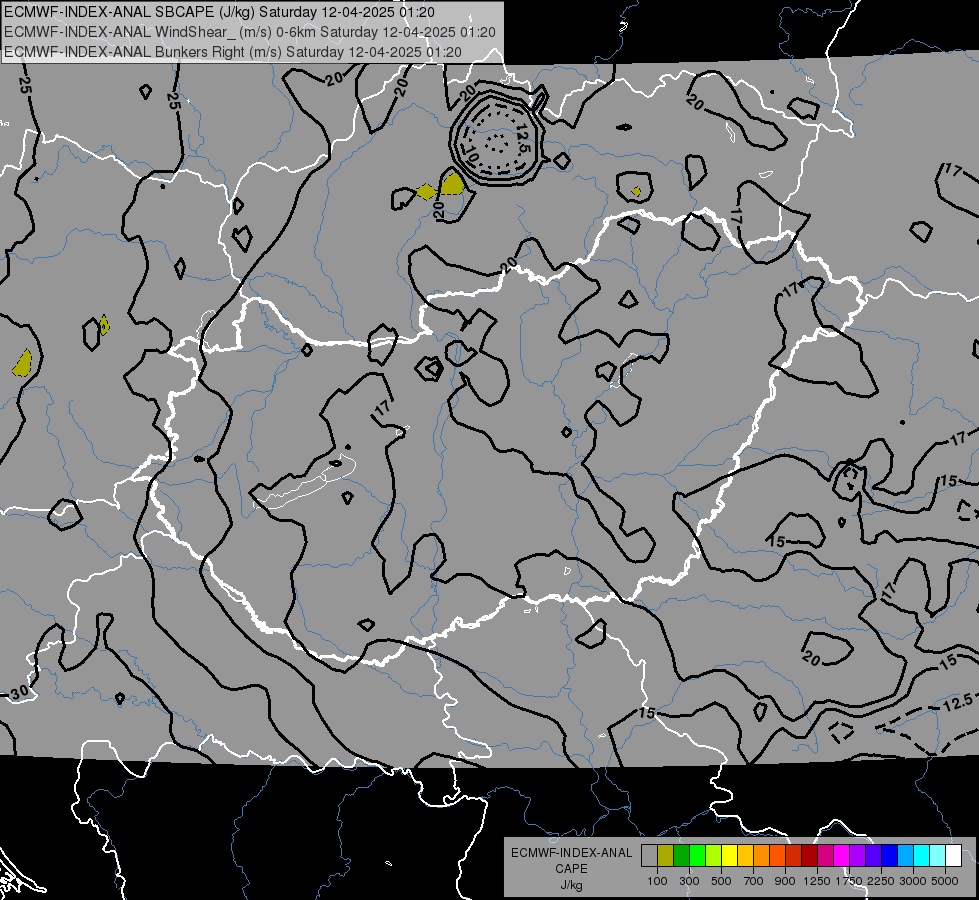Pick the pure yellow legend swatch
This screenshot has height=900, width=979.
tap(730, 855)
